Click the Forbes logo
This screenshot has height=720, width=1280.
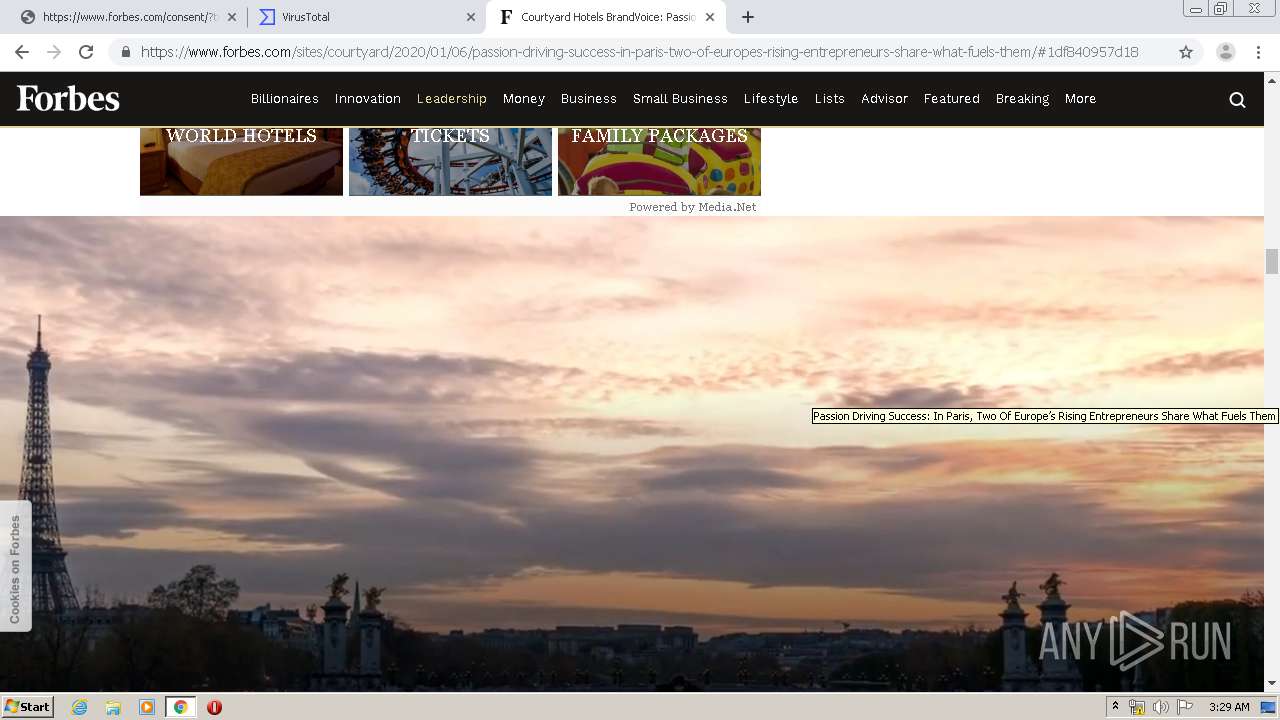(68, 98)
